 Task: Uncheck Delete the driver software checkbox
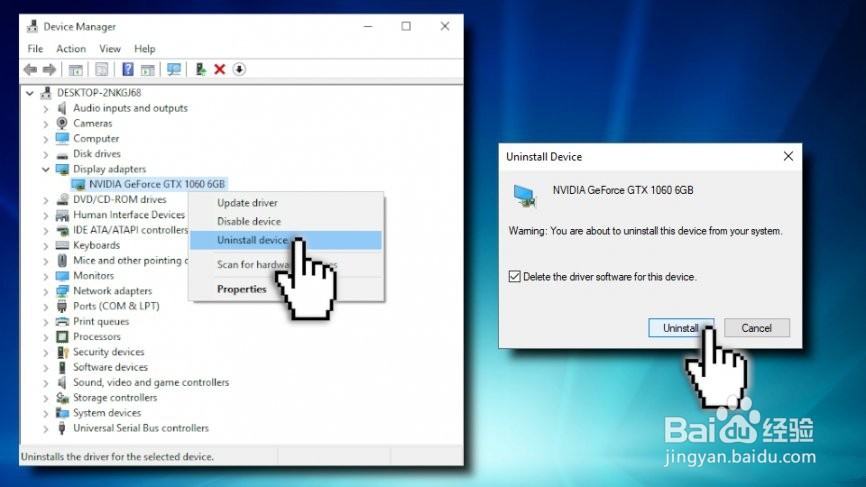514,277
